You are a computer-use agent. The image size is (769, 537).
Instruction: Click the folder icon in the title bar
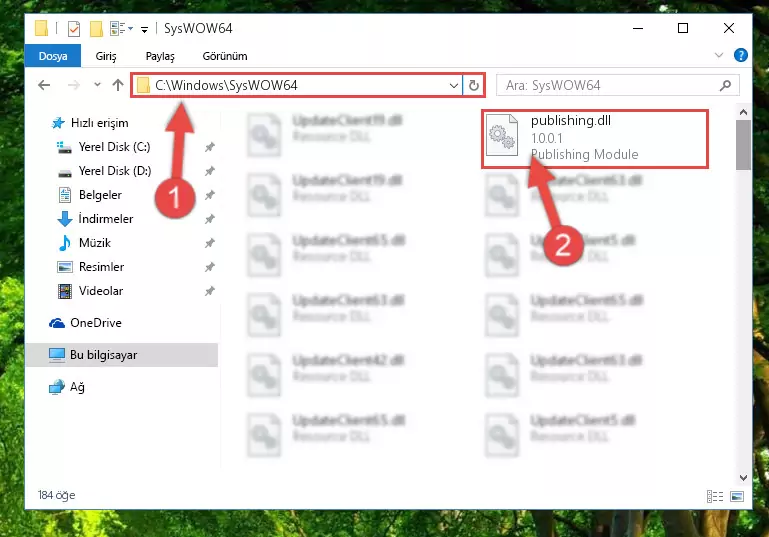click(x=42, y=28)
